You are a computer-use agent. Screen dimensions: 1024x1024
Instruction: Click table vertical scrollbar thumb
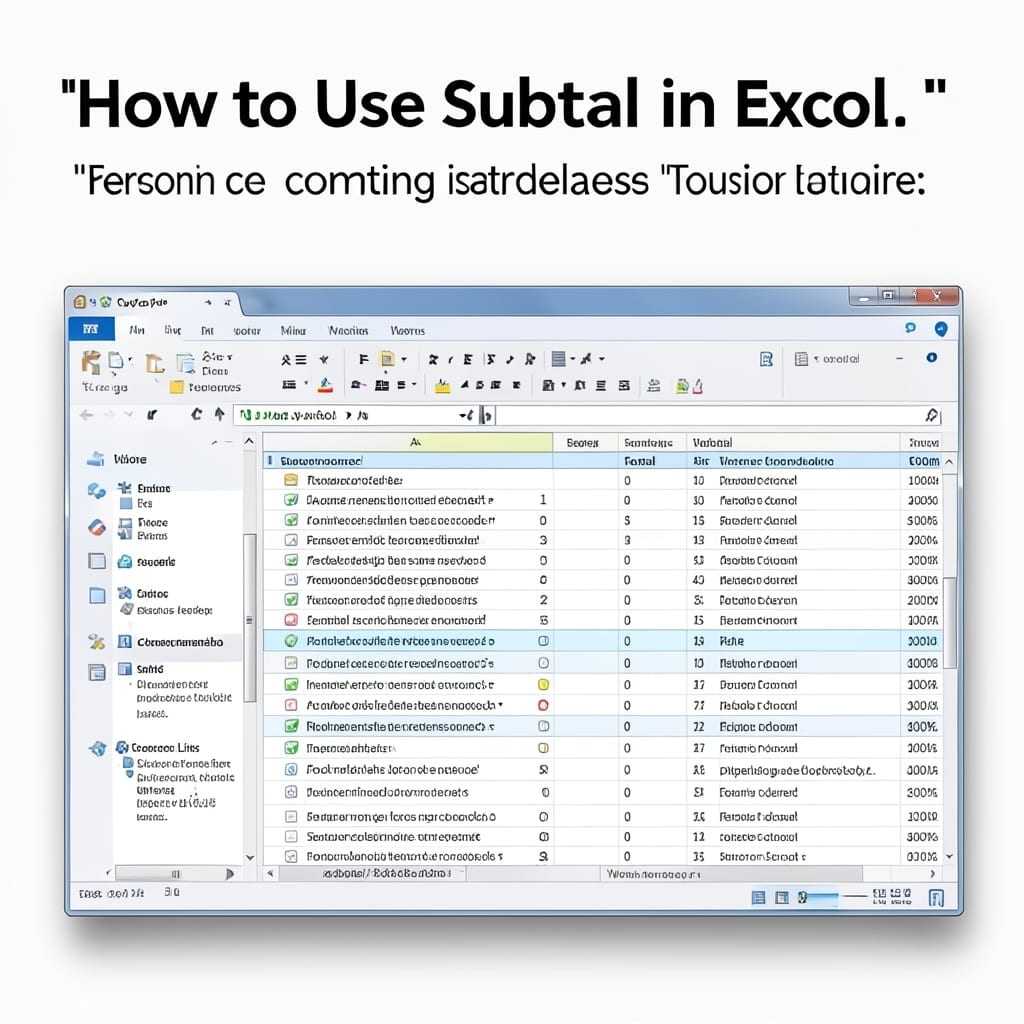(950, 622)
